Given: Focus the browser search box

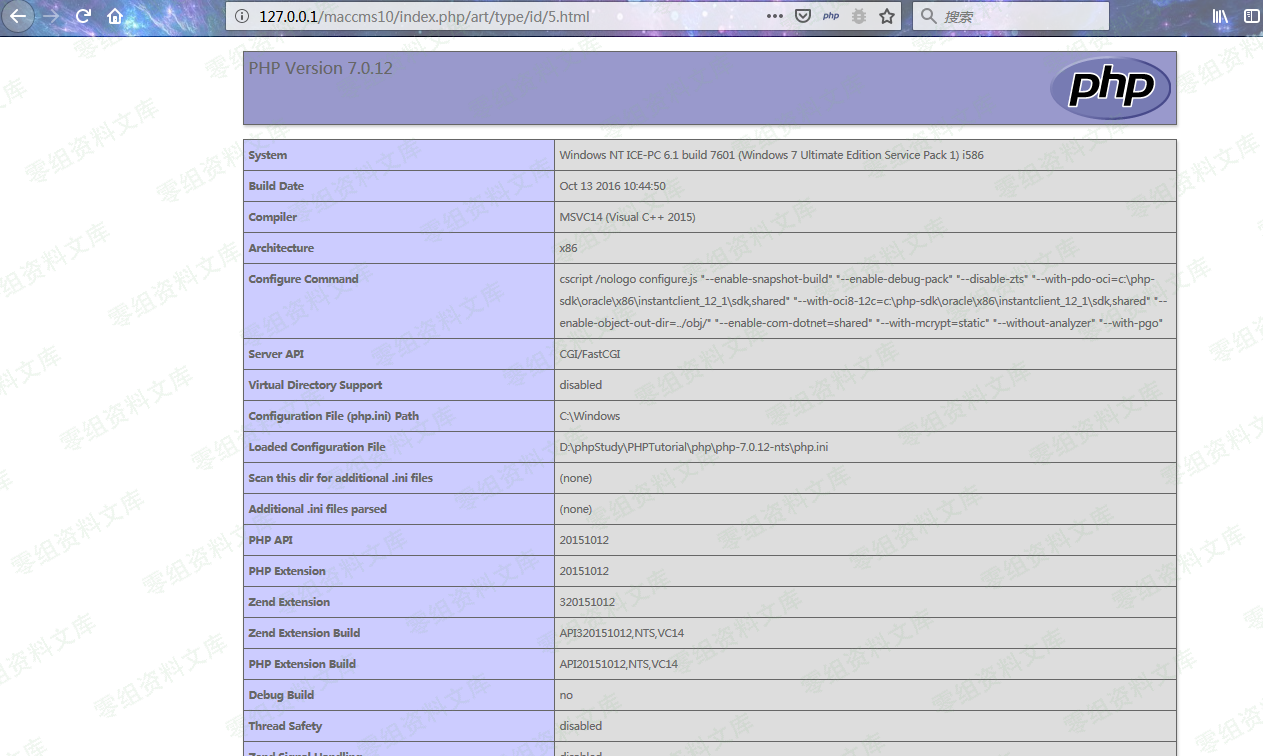Looking at the screenshot, I should click(1020, 16).
